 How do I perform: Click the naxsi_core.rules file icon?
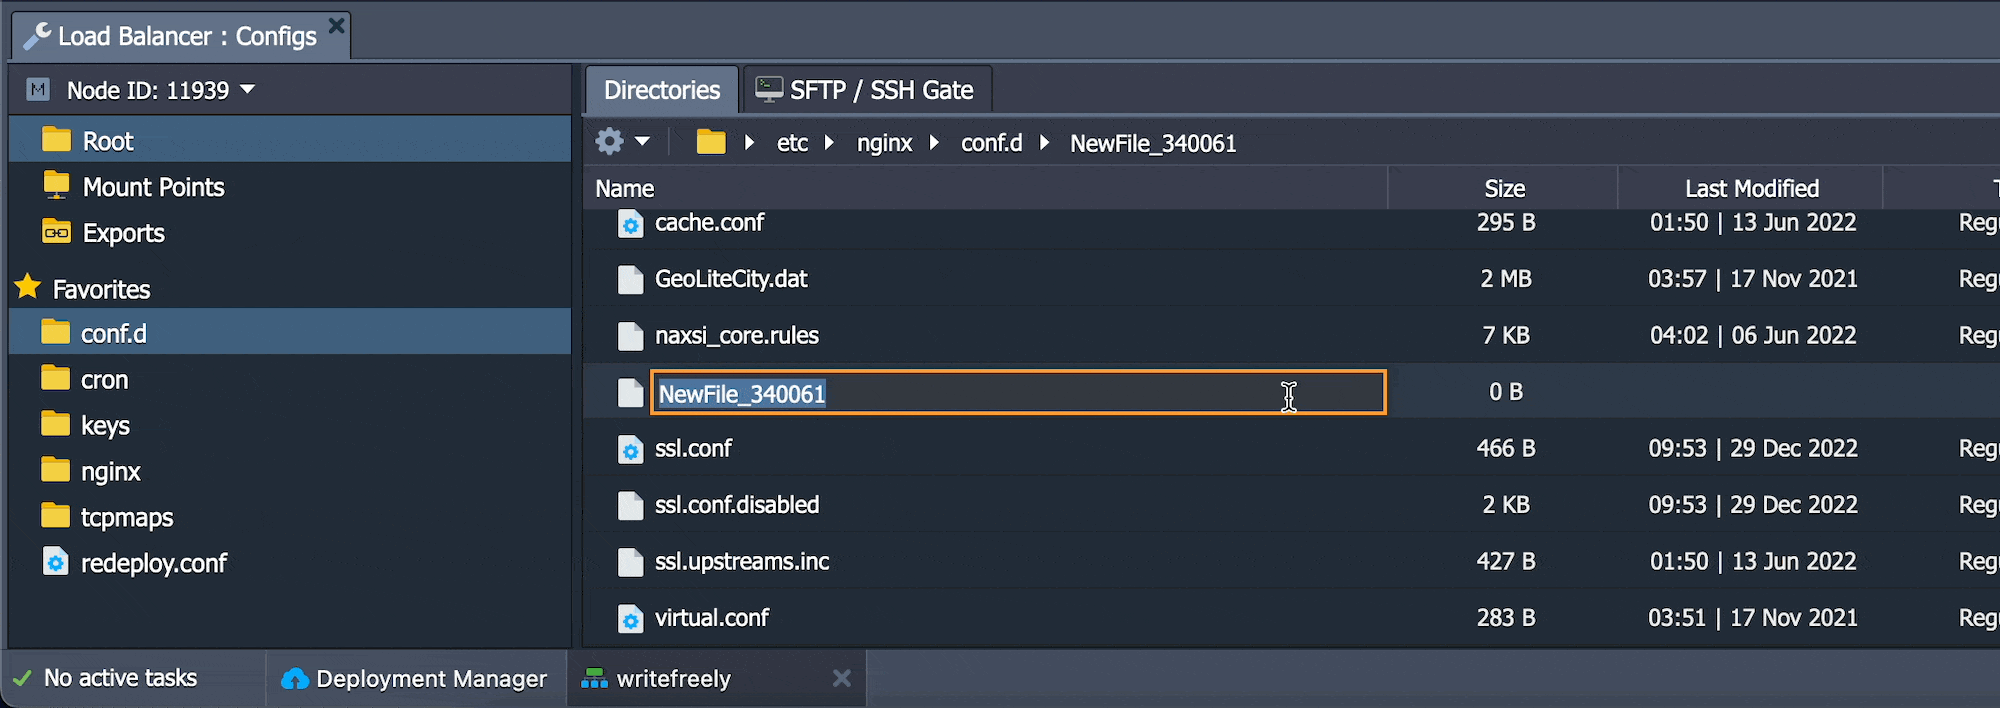630,336
